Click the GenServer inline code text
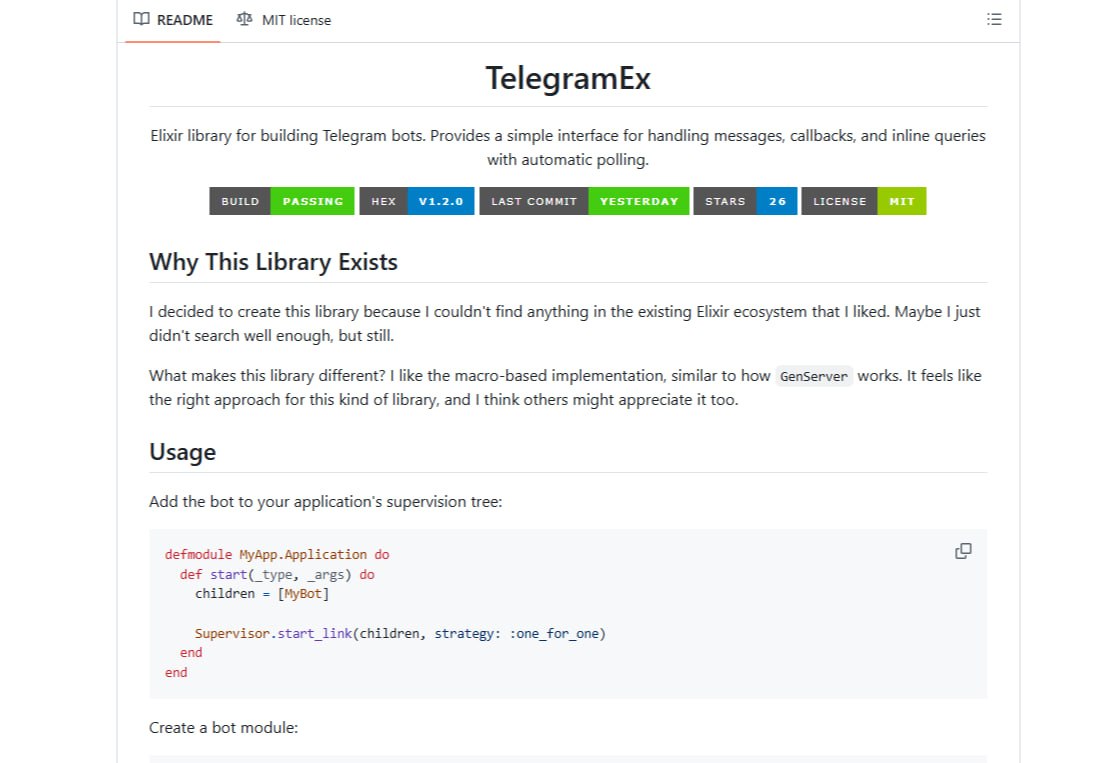The width and height of the screenshot is (1106, 763). tap(814, 376)
